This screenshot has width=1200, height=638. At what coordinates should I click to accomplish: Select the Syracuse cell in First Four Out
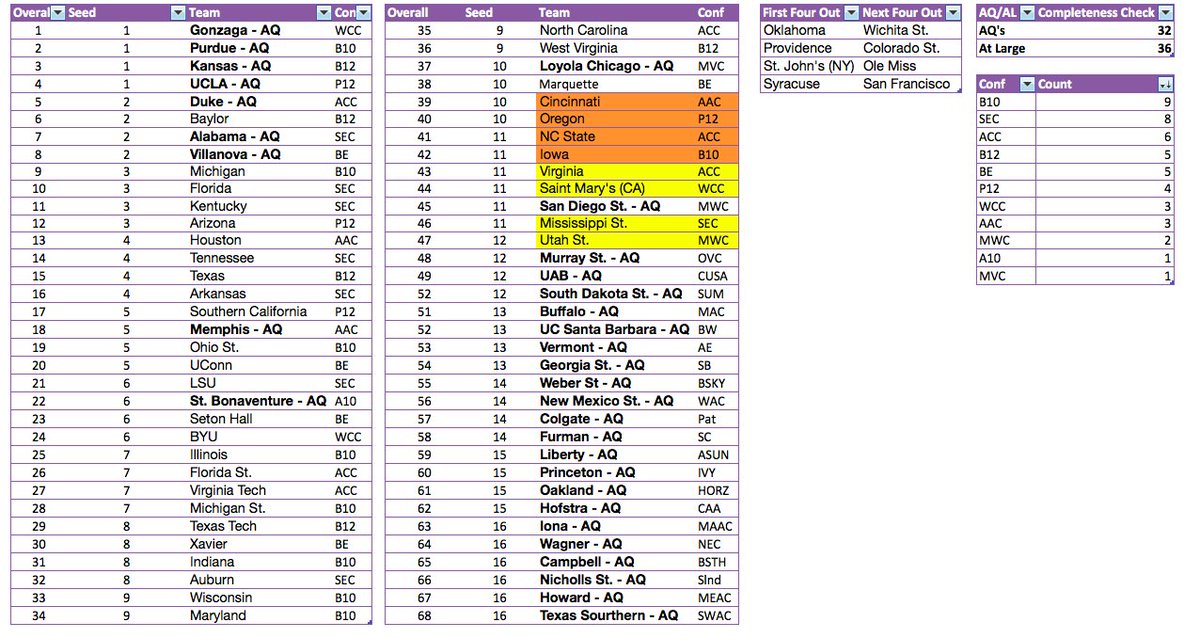click(788, 84)
